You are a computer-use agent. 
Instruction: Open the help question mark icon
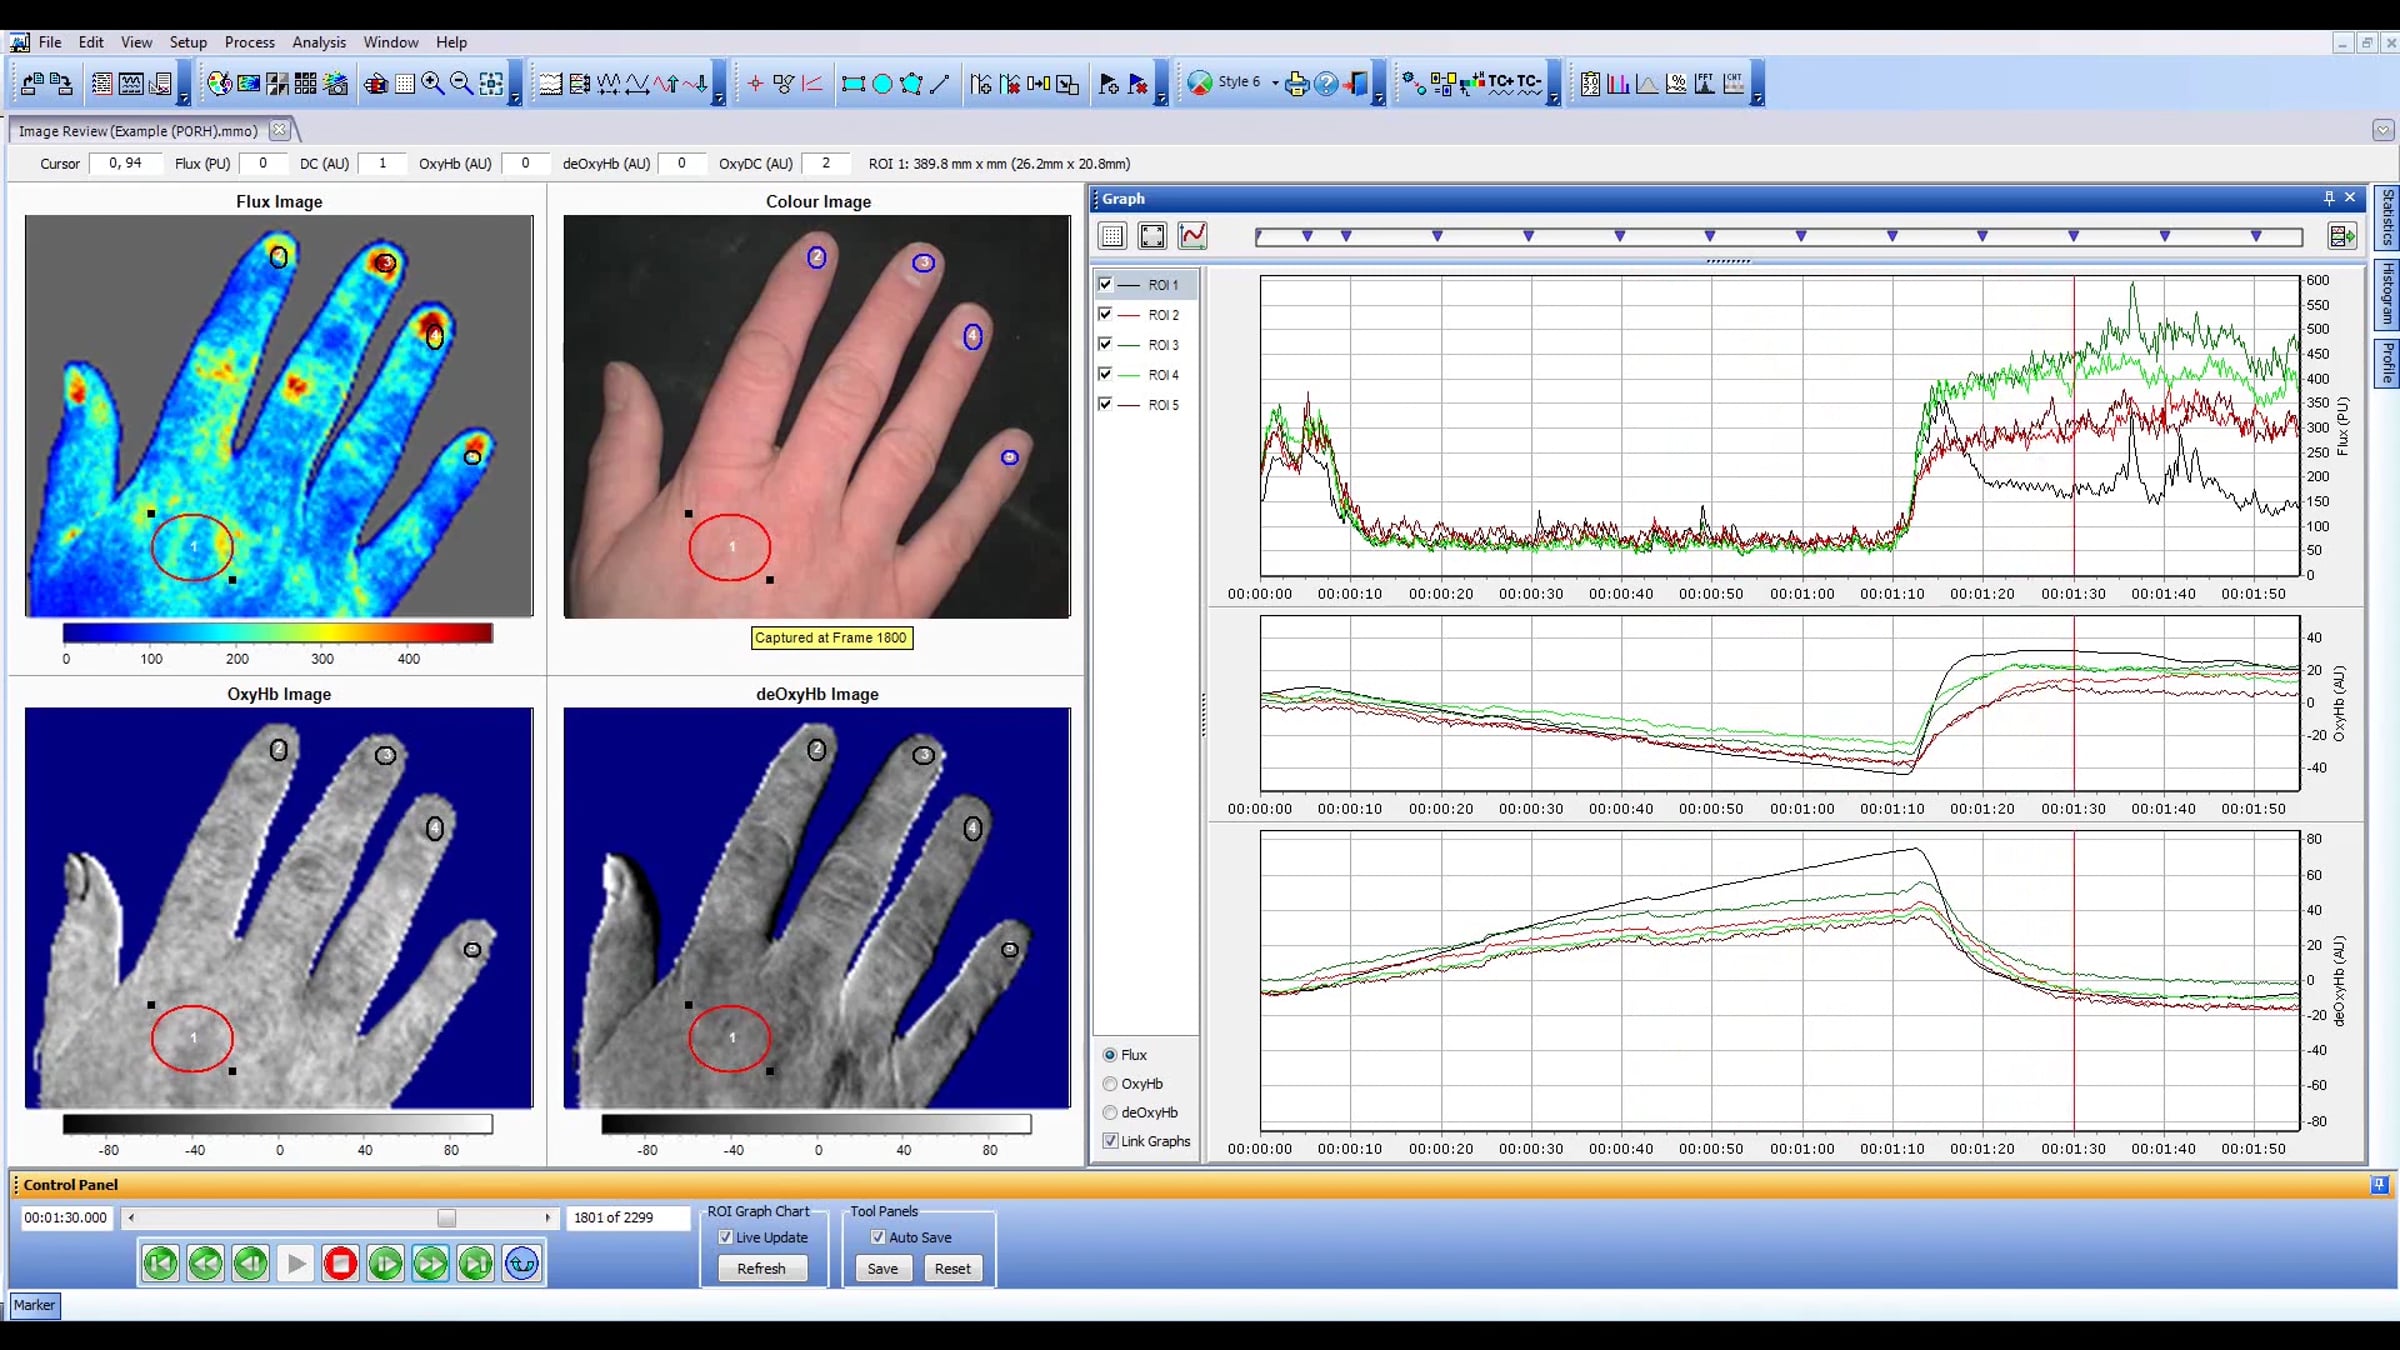pyautogui.click(x=1326, y=84)
